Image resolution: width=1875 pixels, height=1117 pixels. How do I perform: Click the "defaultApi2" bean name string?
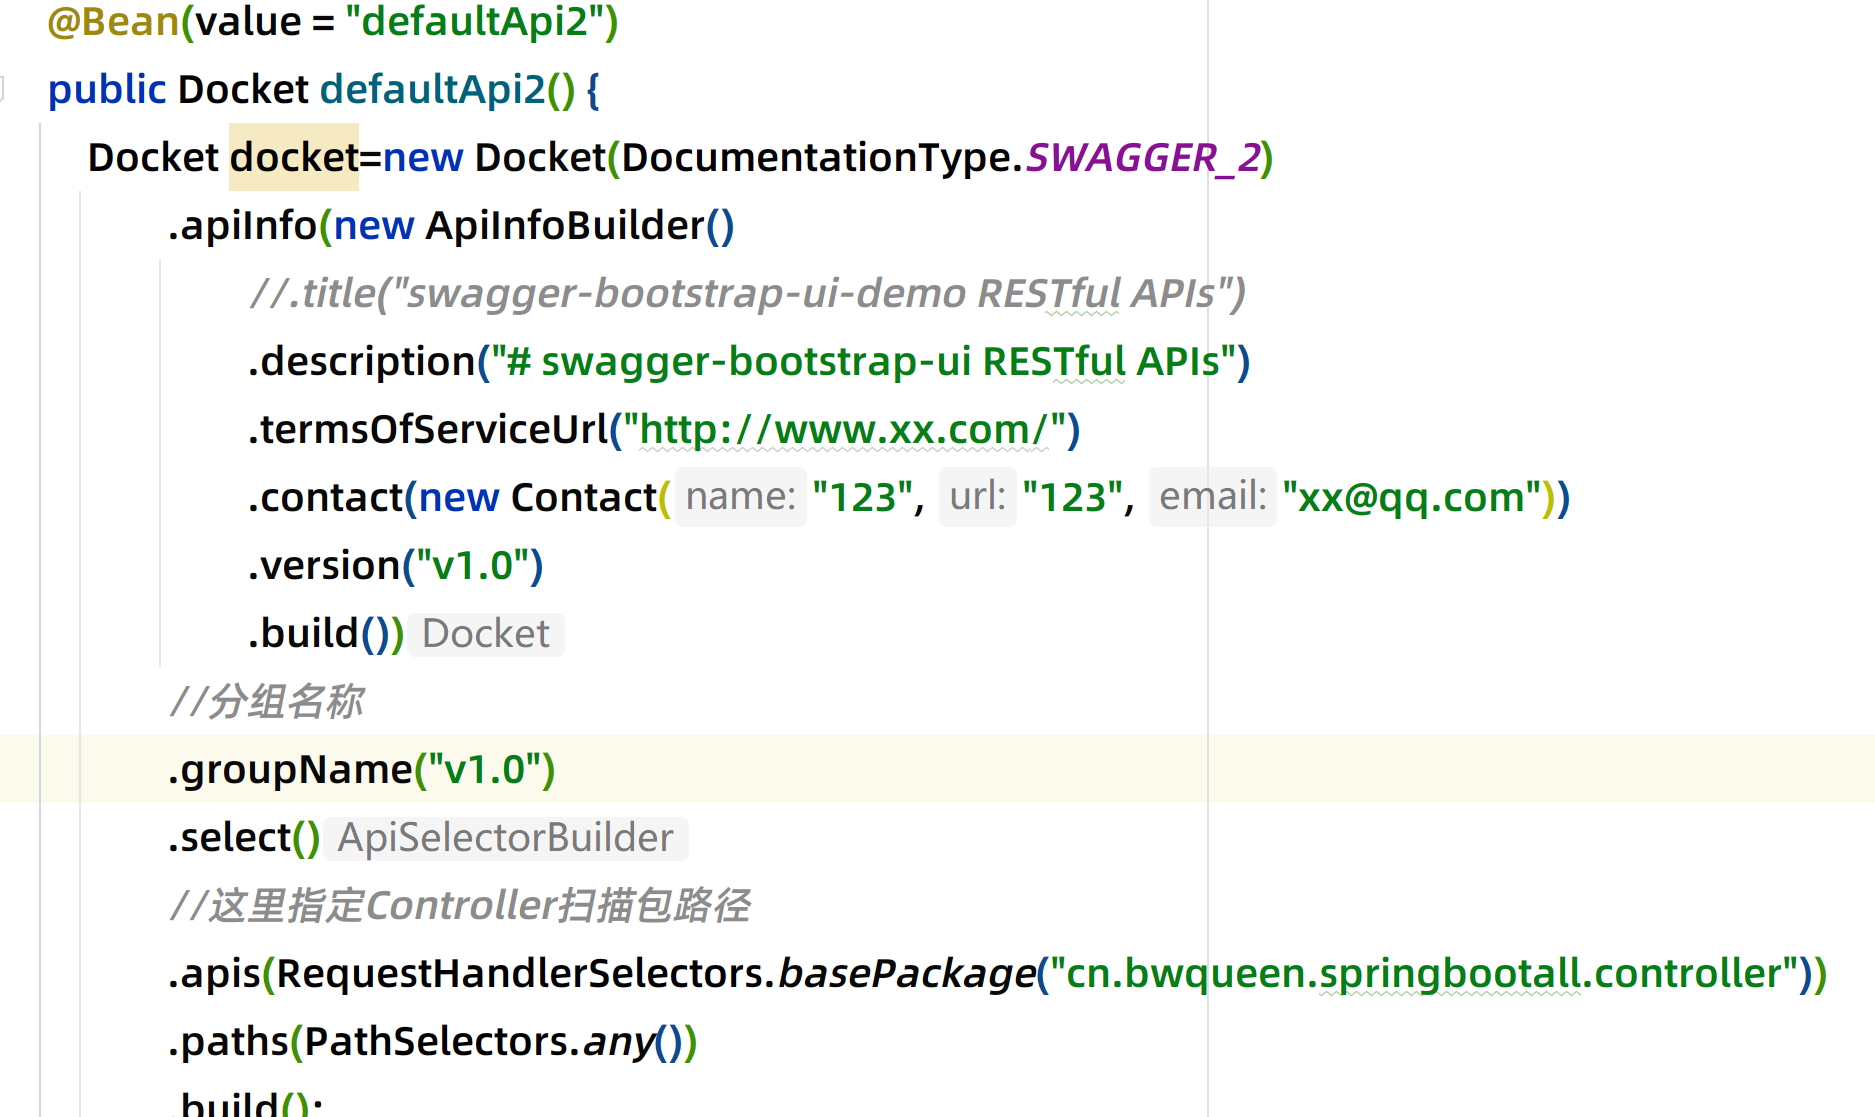click(482, 22)
